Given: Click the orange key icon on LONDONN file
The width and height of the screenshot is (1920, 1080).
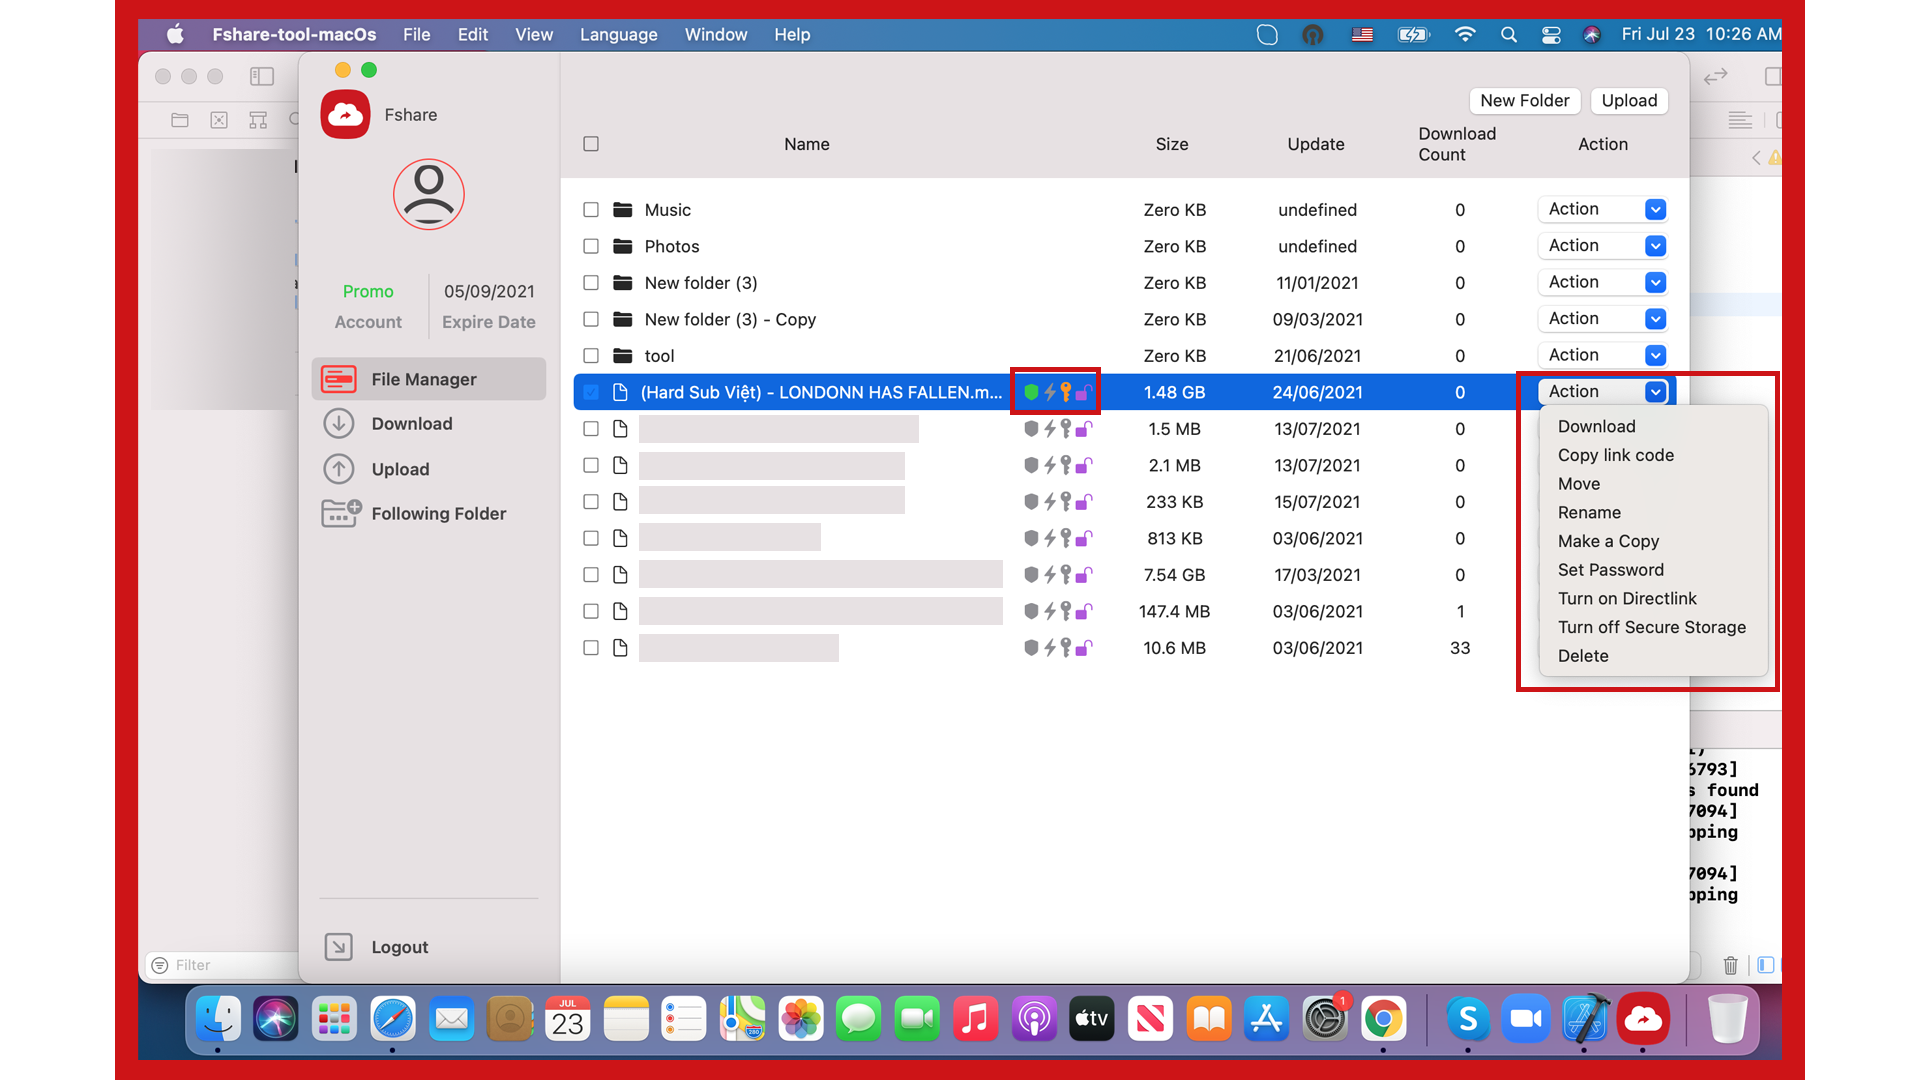Looking at the screenshot, I should (x=1066, y=392).
